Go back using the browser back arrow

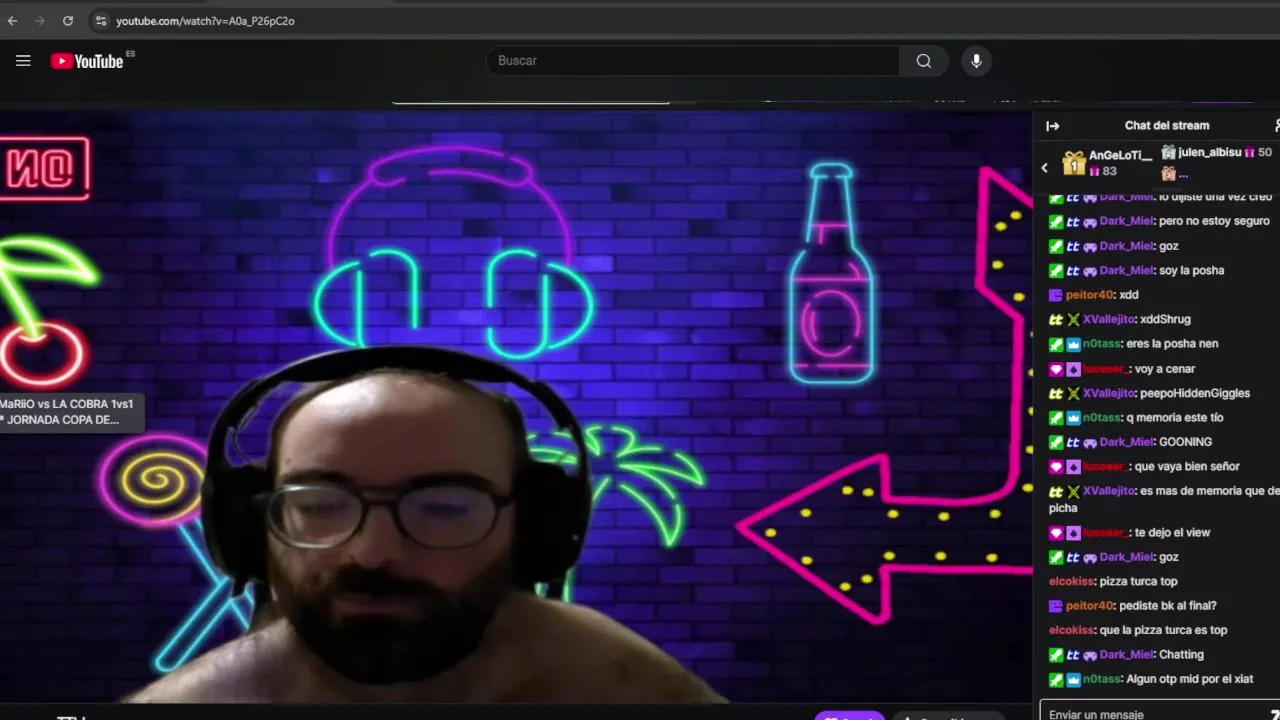(13, 20)
